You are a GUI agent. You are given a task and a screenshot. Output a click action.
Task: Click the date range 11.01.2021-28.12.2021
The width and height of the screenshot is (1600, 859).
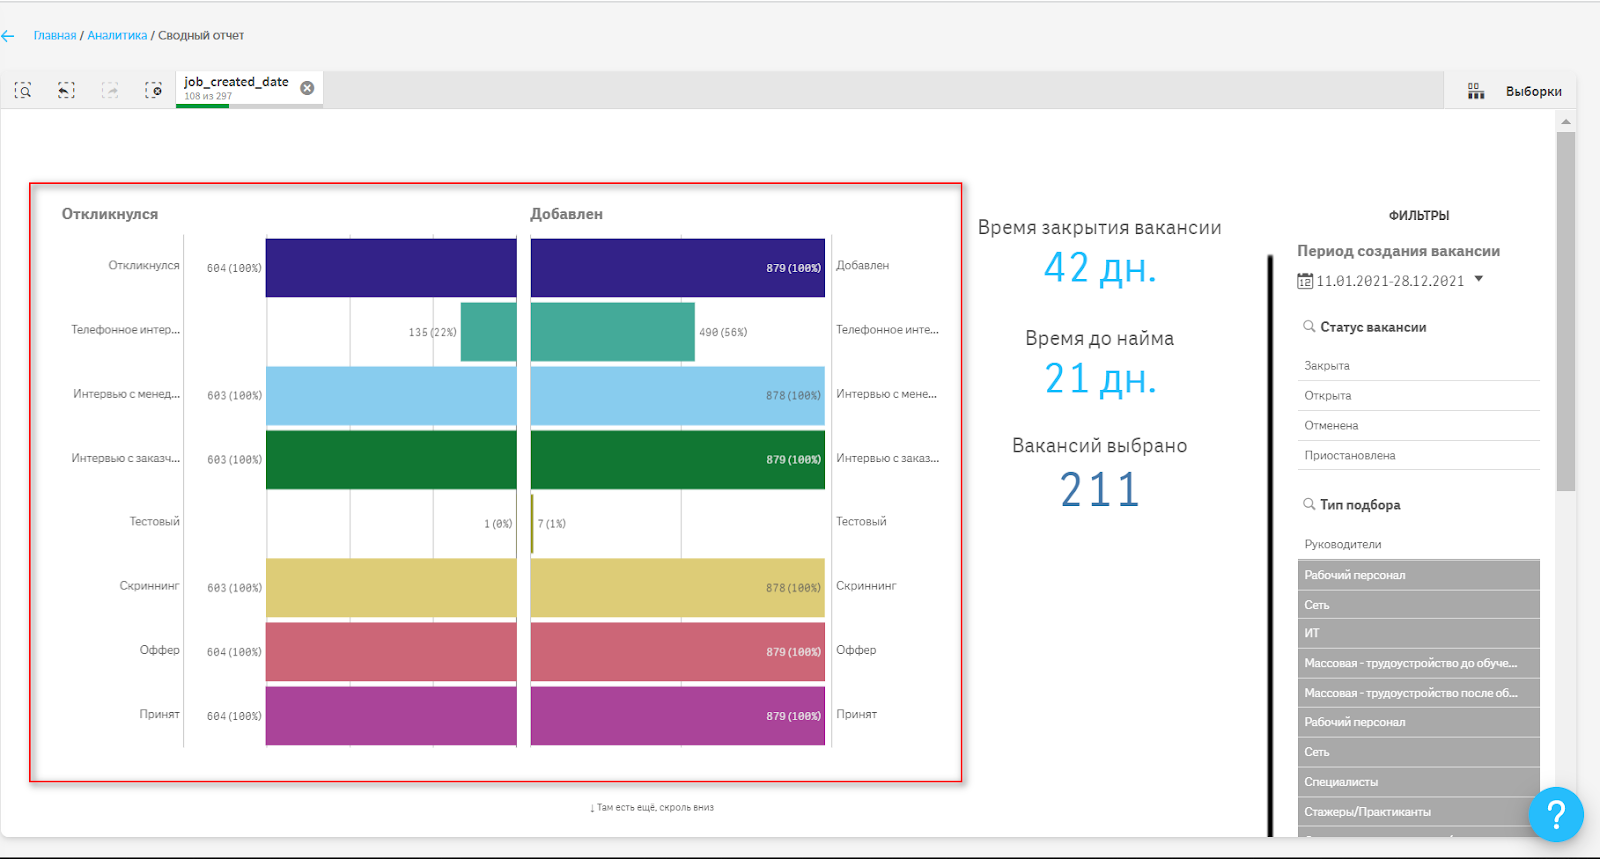point(1390,281)
